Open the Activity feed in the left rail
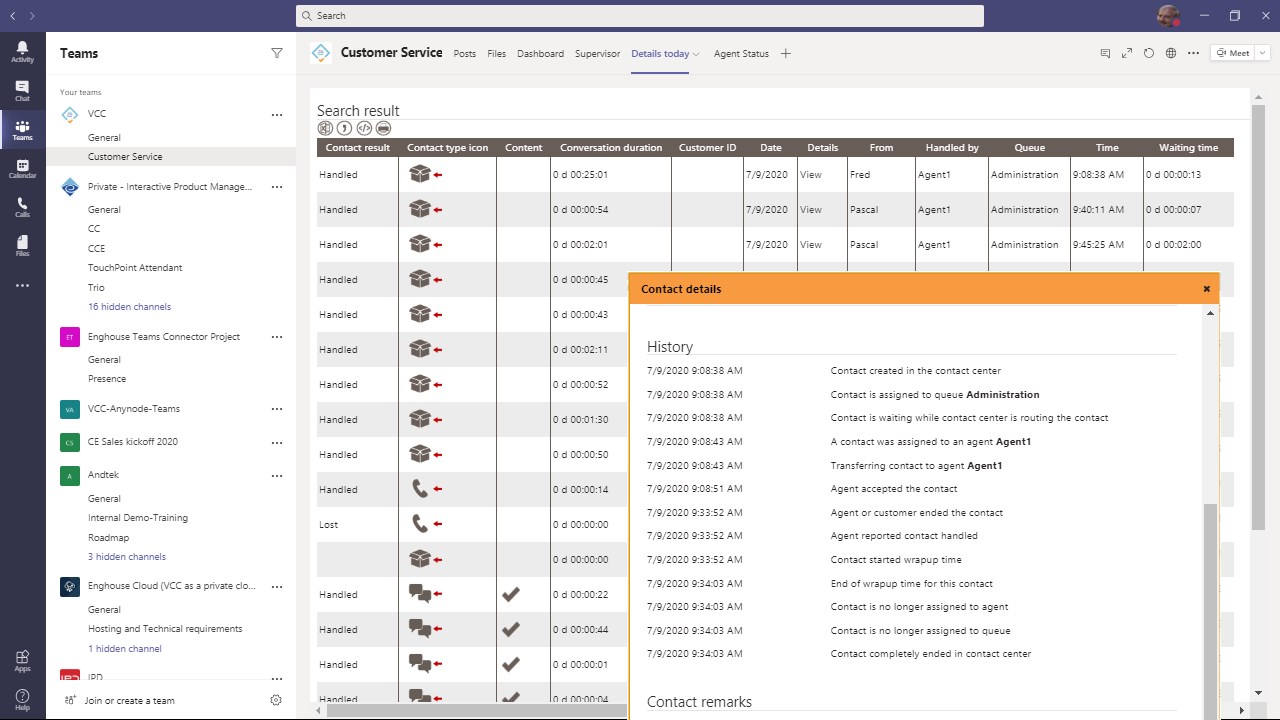This screenshot has width=1280, height=720. (22, 51)
